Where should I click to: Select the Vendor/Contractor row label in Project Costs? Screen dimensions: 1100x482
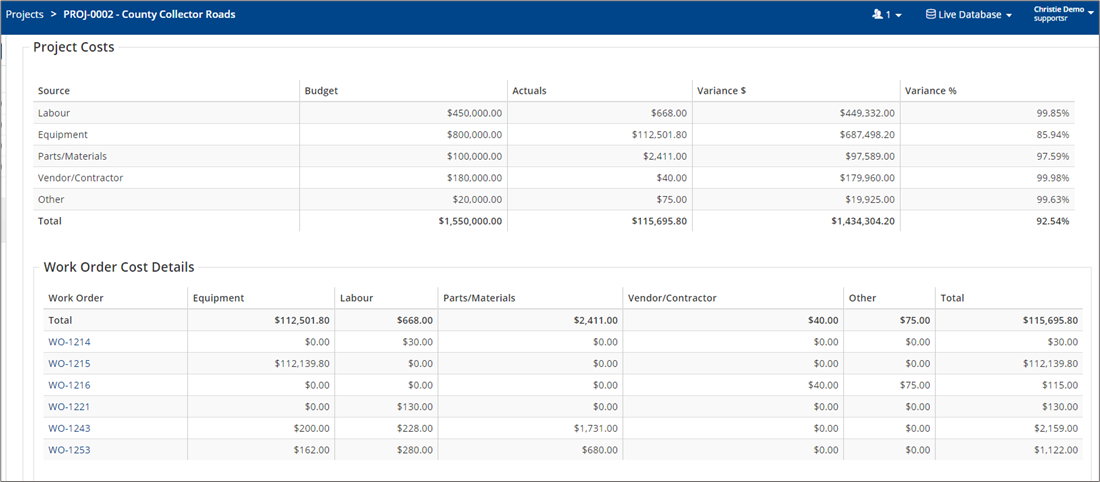pyautogui.click(x=81, y=178)
